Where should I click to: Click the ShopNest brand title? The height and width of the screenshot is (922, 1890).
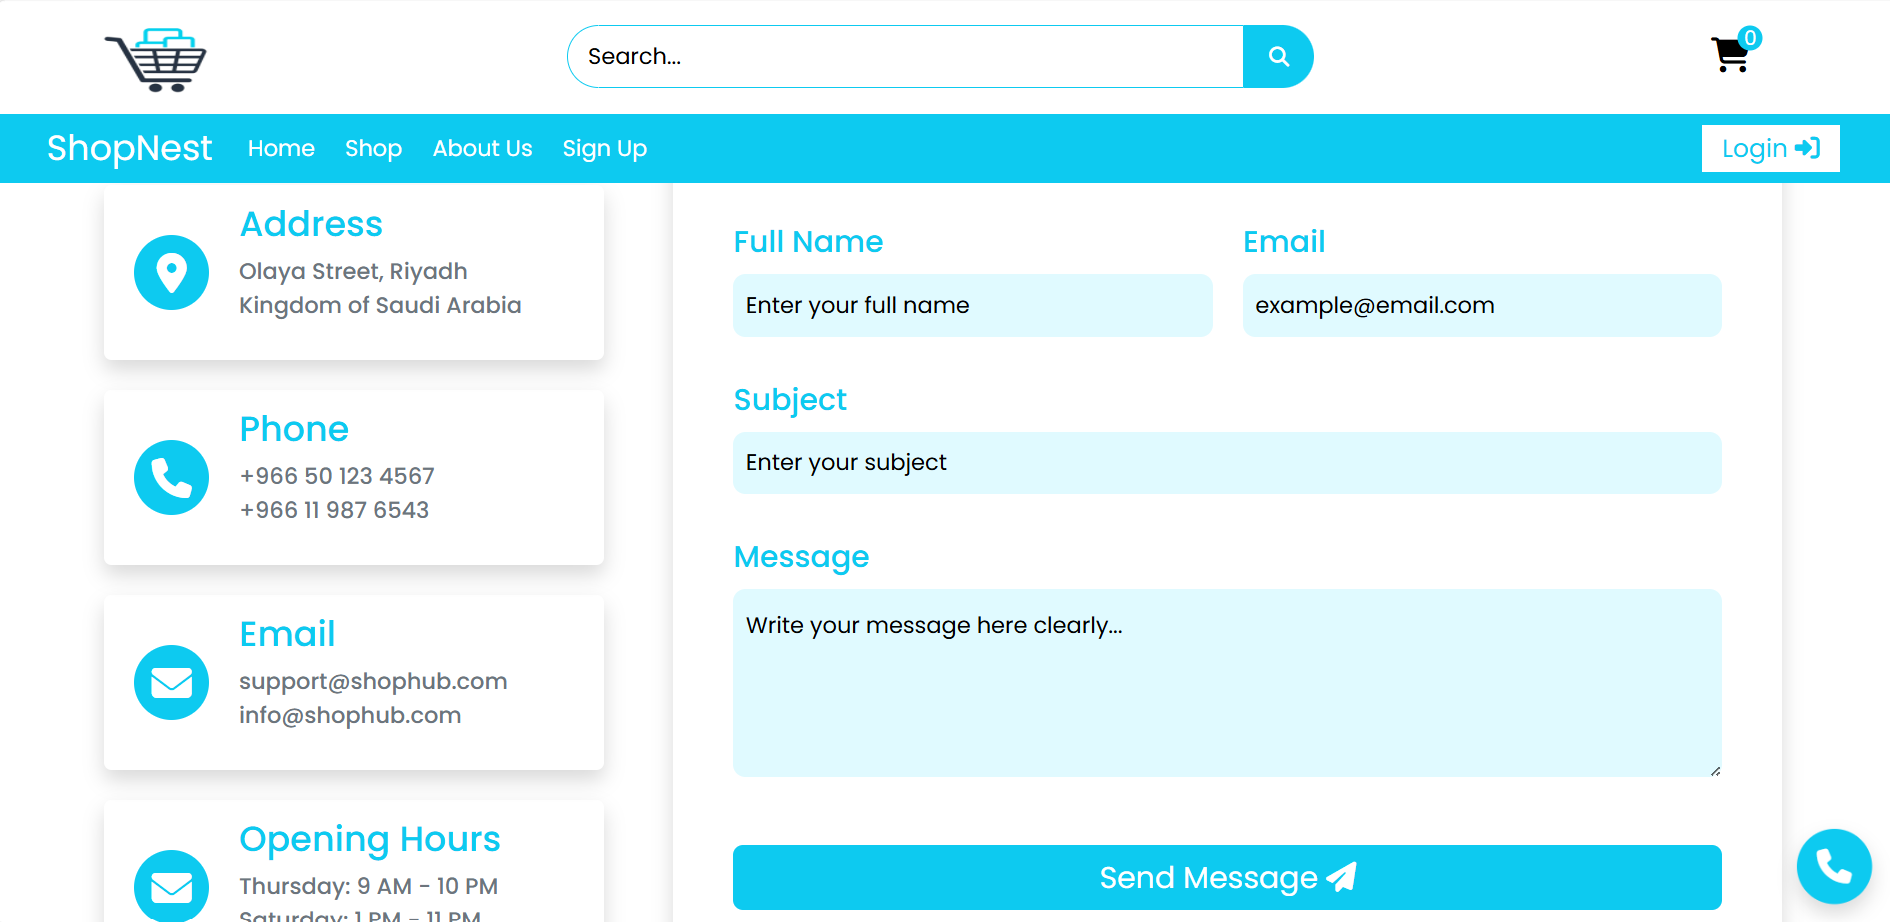coord(130,149)
